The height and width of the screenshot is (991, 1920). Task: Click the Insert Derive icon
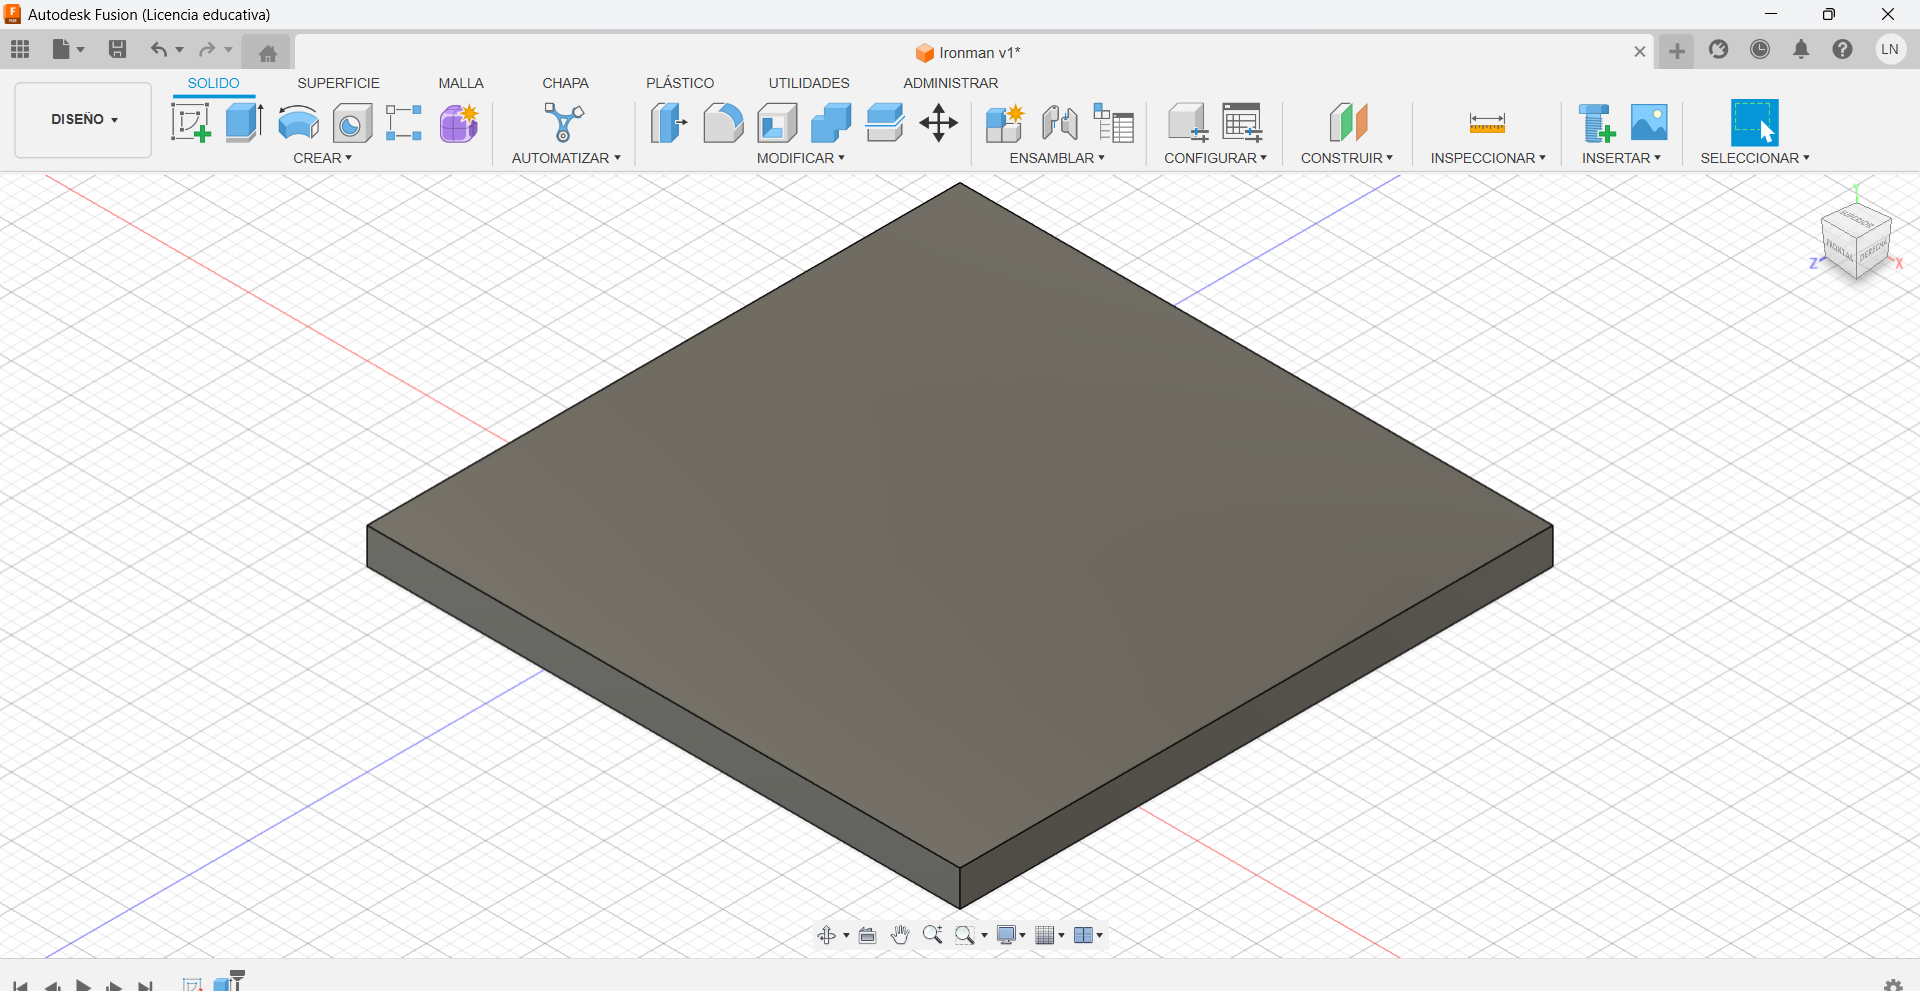tap(1596, 123)
